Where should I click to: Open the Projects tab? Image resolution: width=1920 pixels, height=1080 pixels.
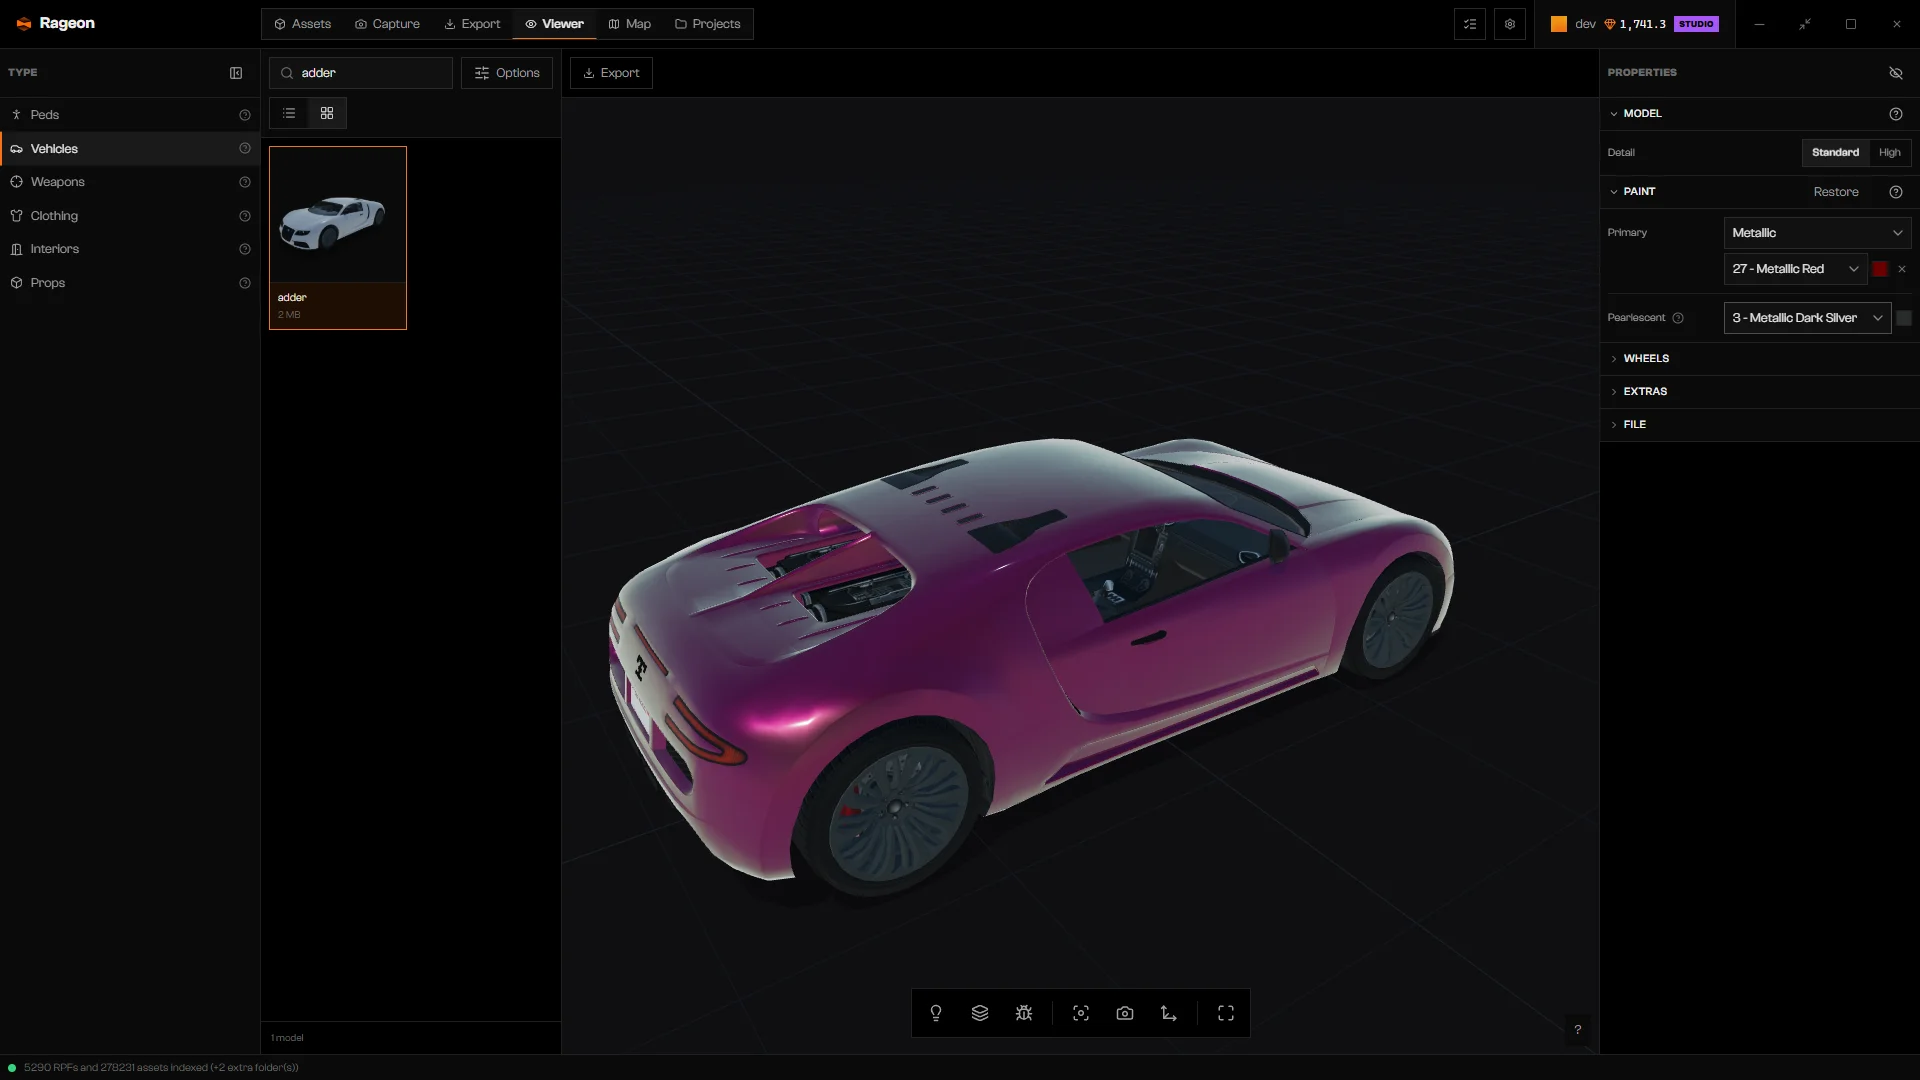[x=707, y=24]
